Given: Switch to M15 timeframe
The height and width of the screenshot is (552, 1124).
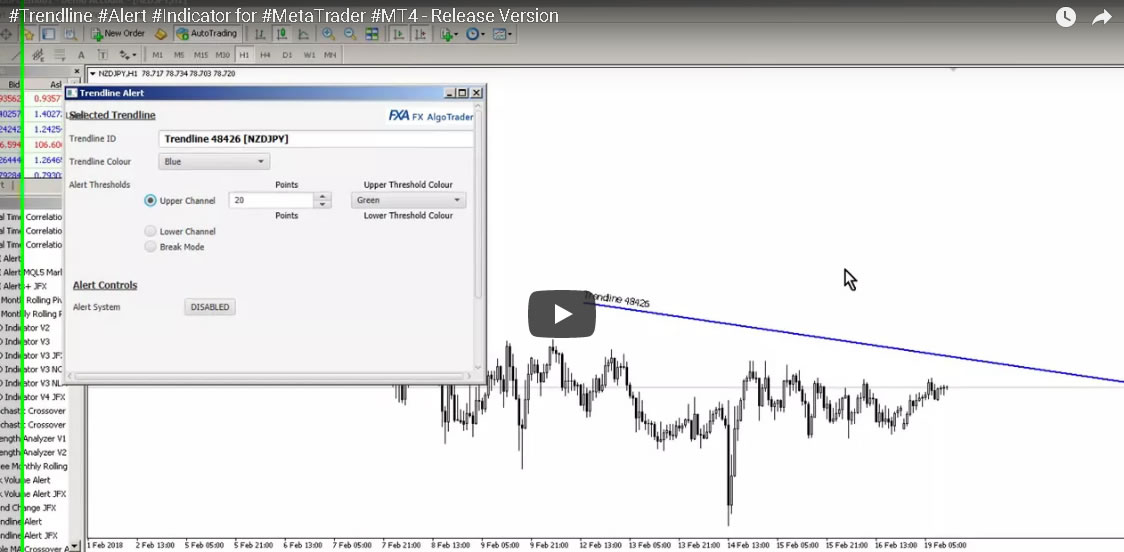Looking at the screenshot, I should (201, 55).
